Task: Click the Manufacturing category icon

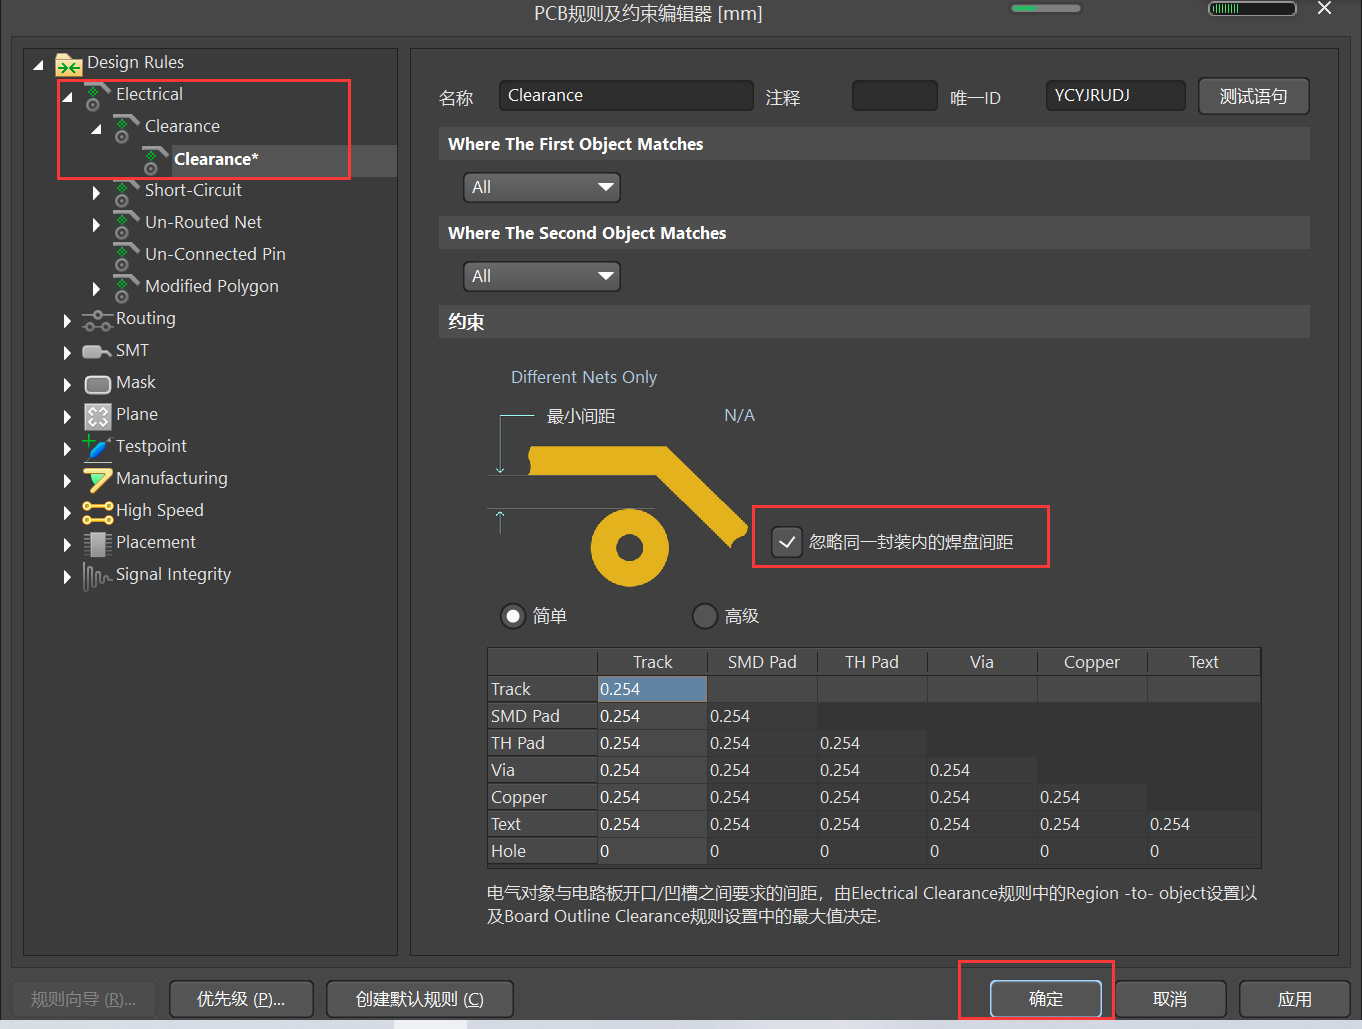Action: pos(97,480)
